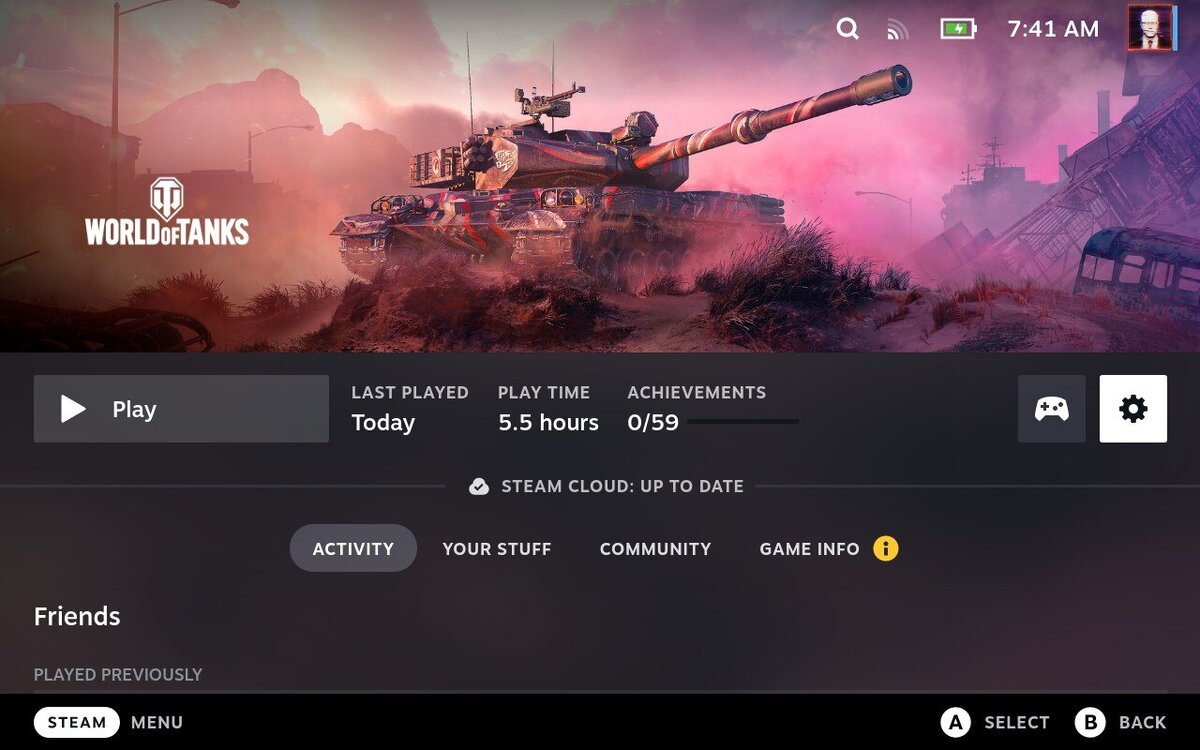Go to the Game Info tab
1200x750 pixels.
tap(809, 548)
